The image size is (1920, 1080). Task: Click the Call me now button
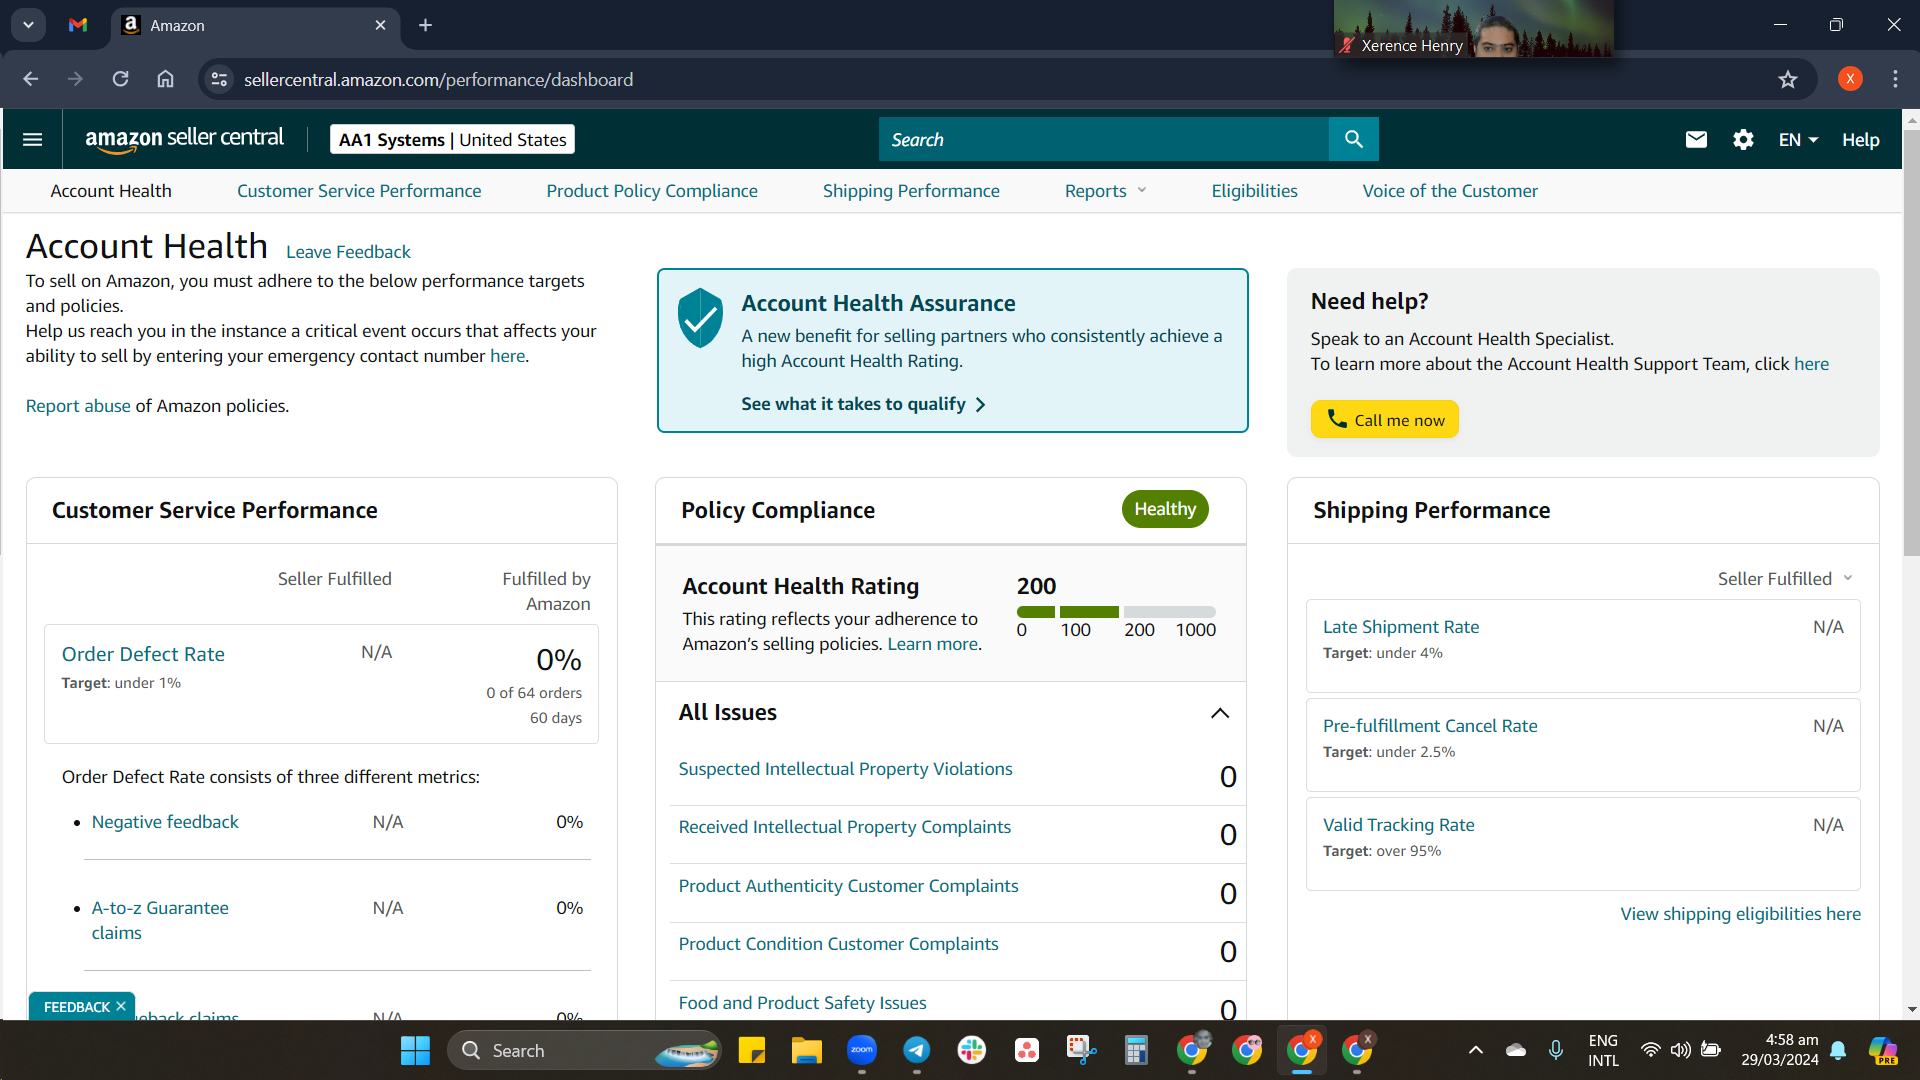(1385, 420)
